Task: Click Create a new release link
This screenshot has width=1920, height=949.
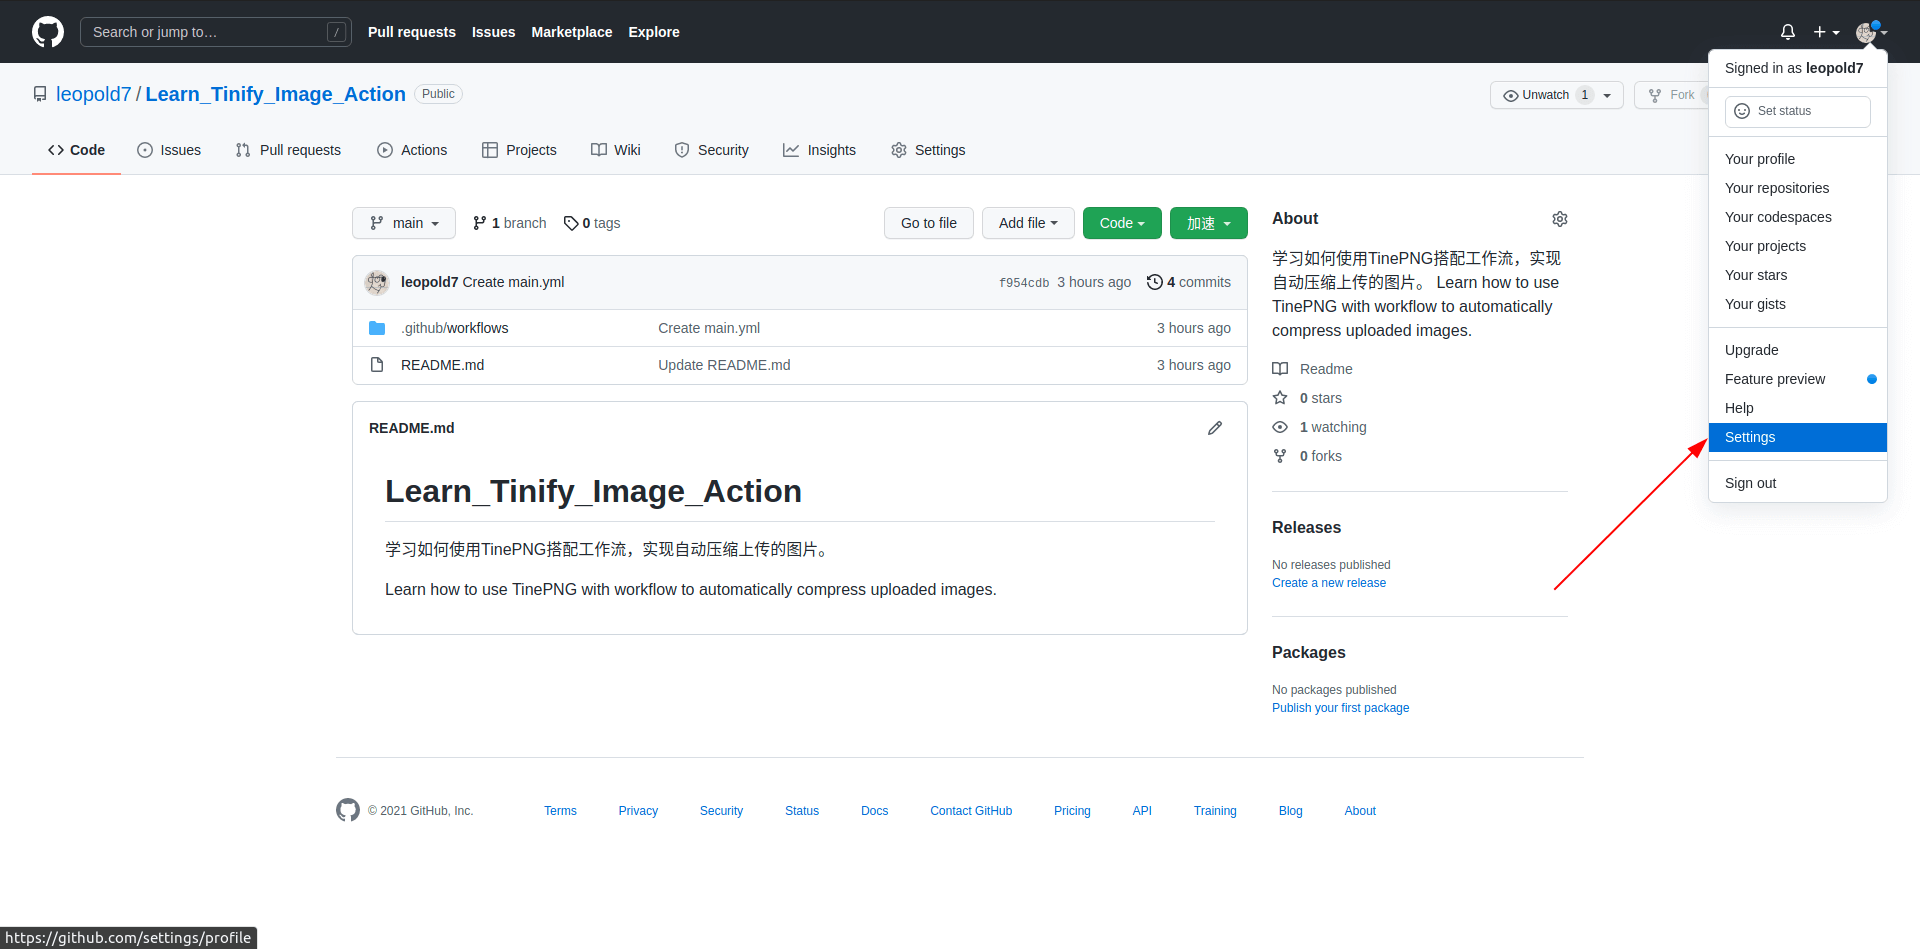Action: pyautogui.click(x=1328, y=583)
